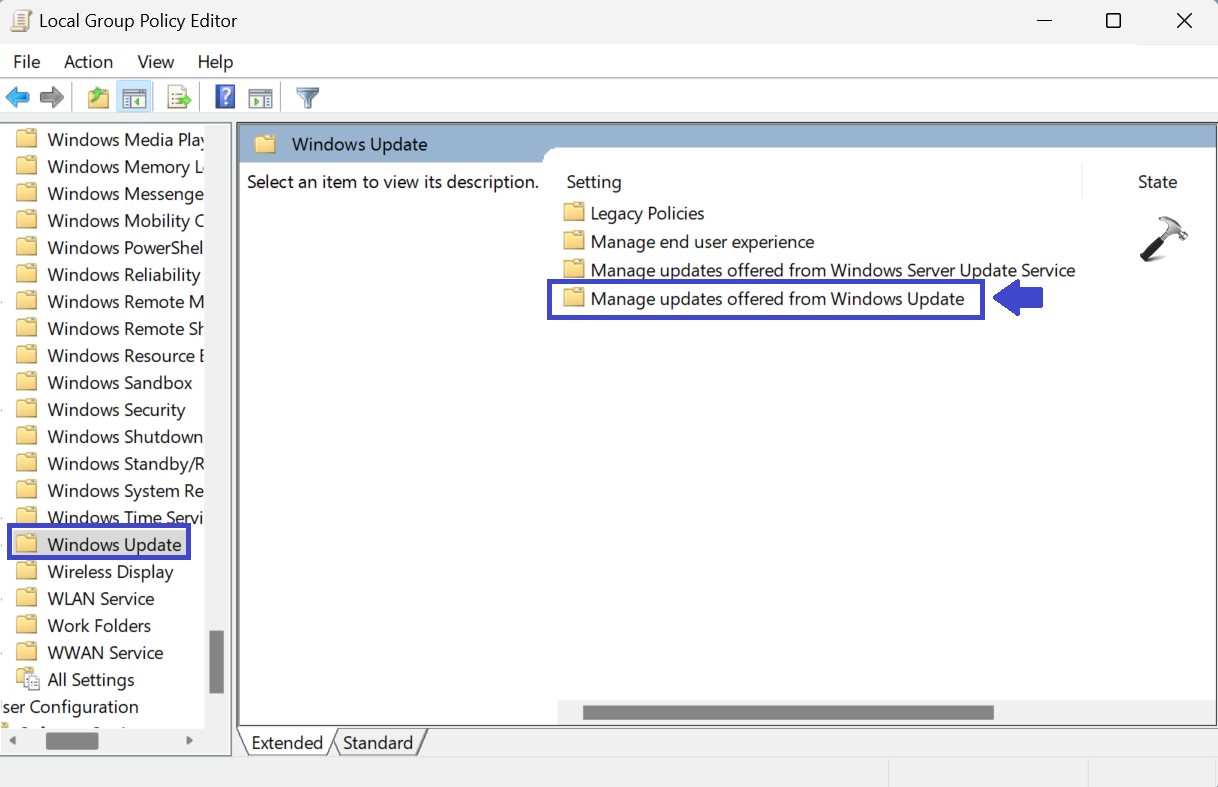This screenshot has height=787, width=1218.
Task: Click the Export List toolbar icon
Action: point(179,97)
